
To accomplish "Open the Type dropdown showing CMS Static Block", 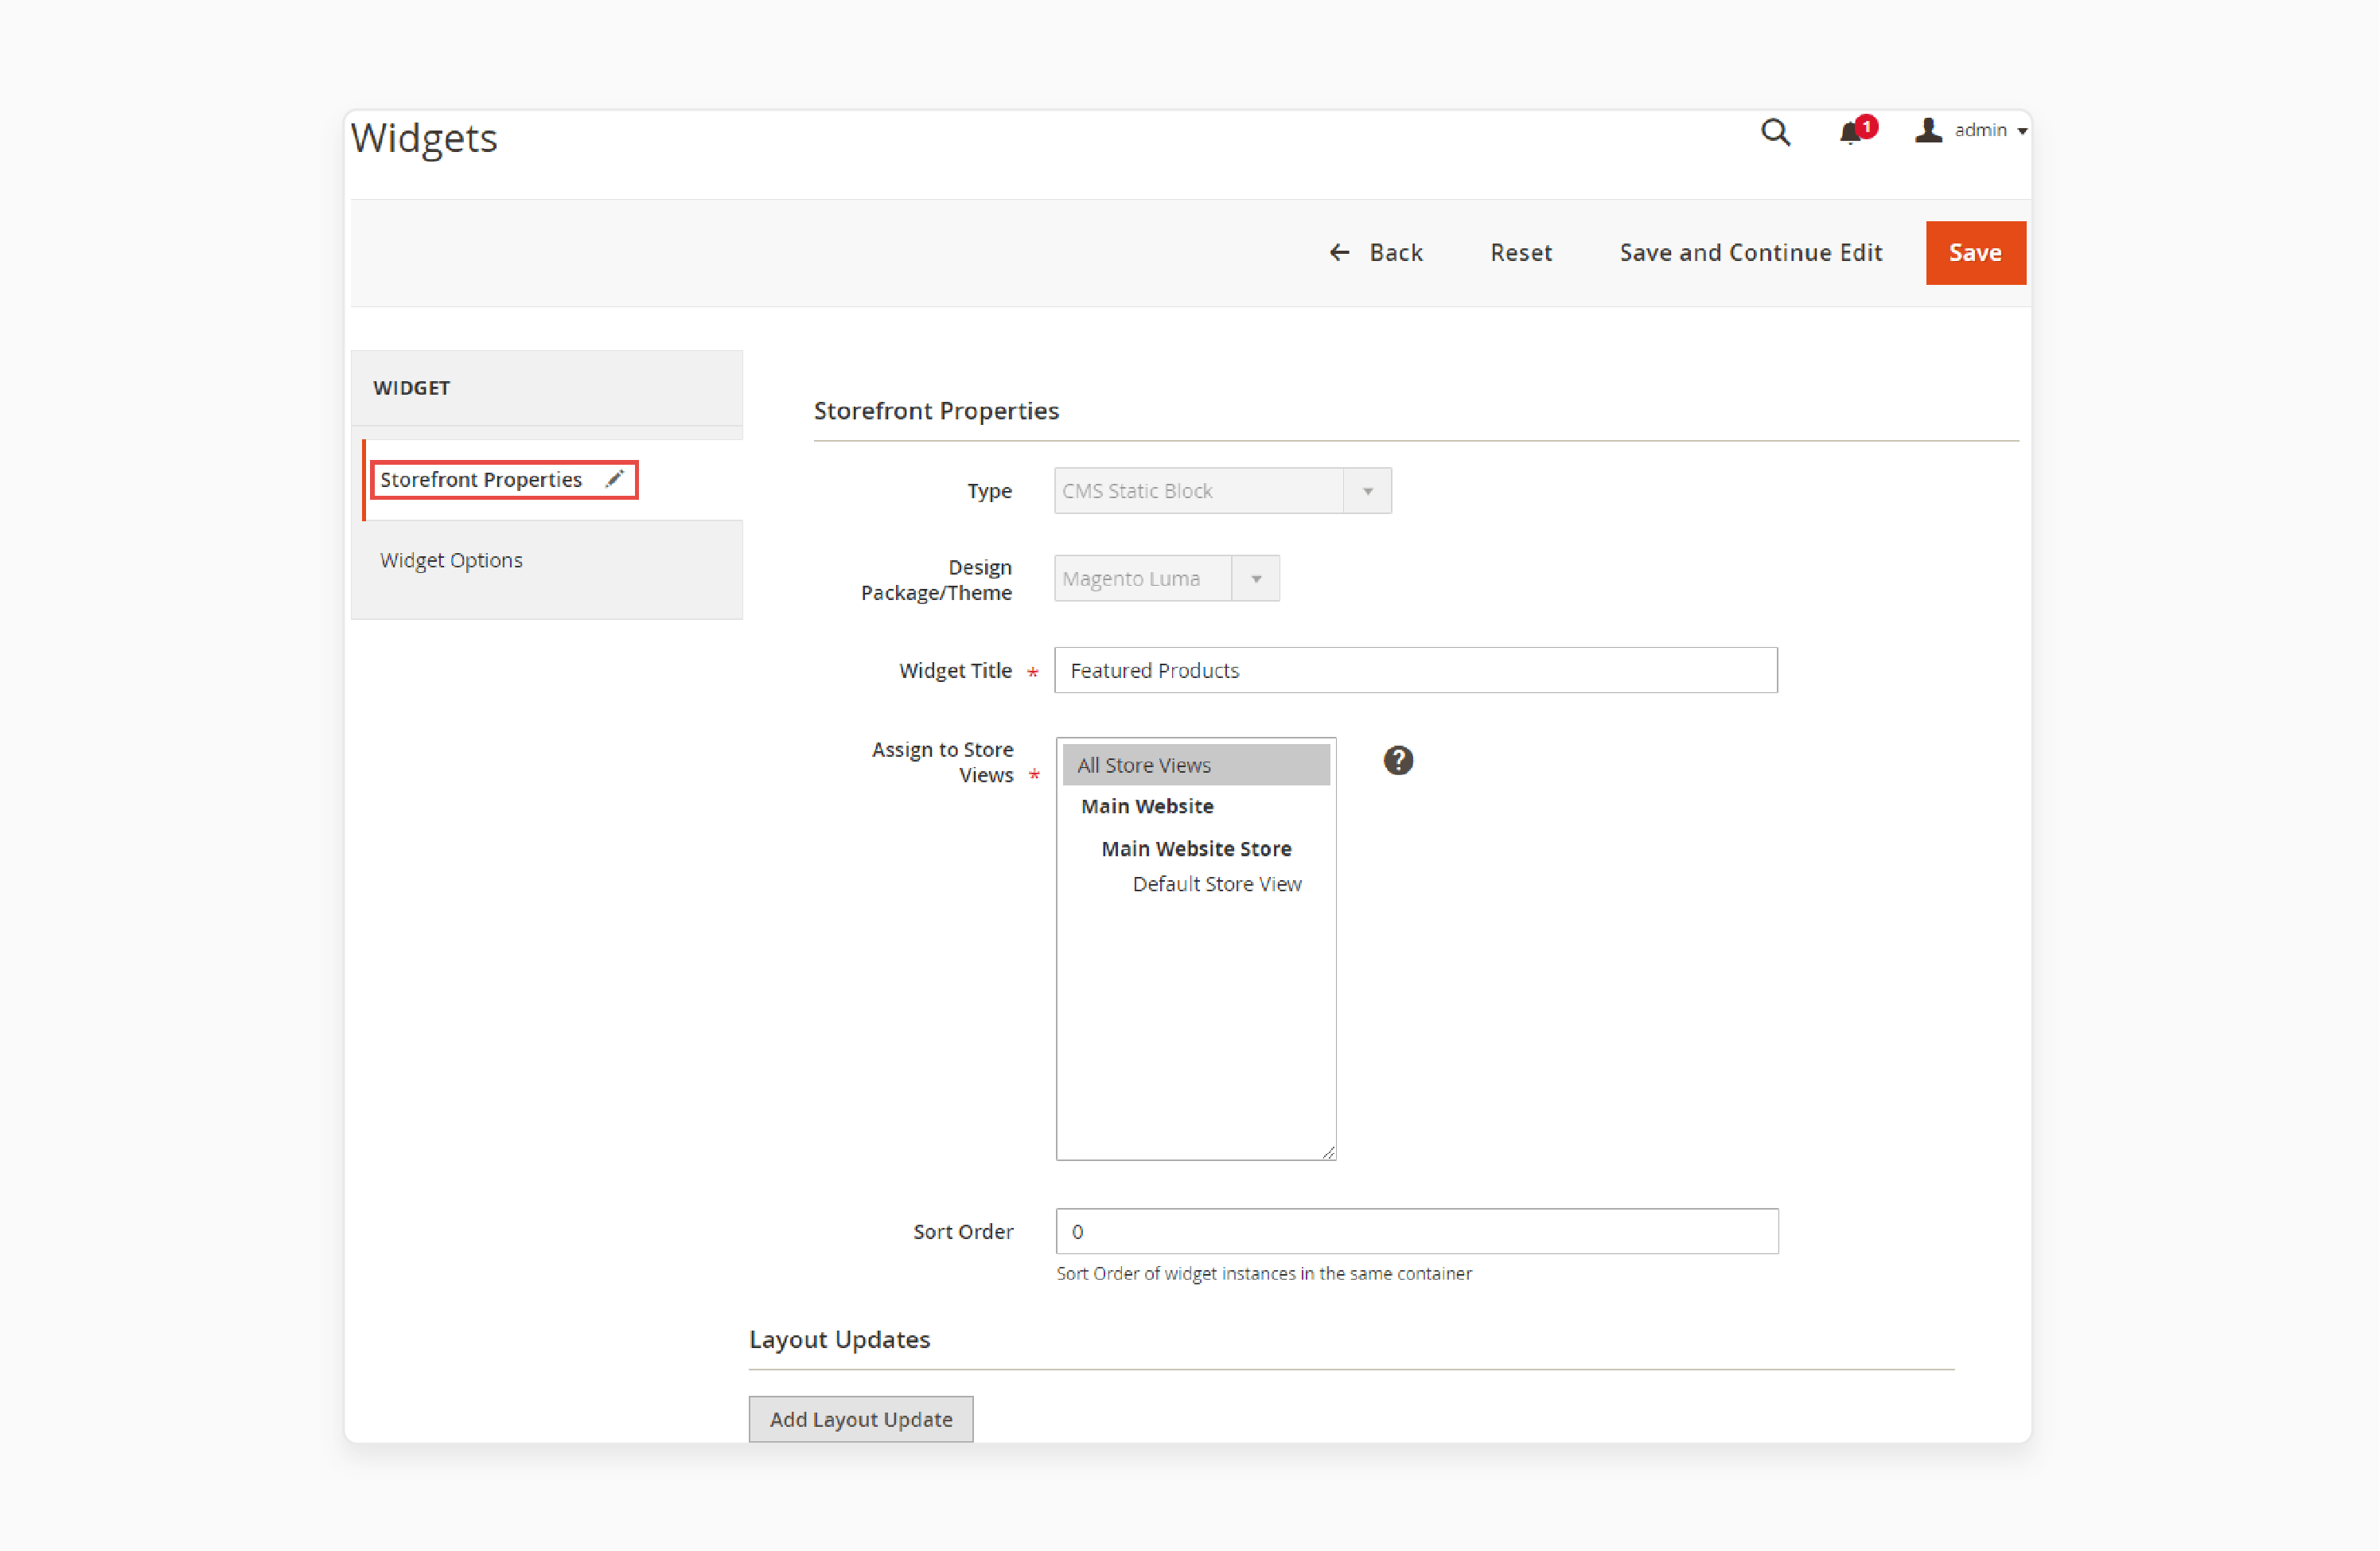I will coord(1222,491).
